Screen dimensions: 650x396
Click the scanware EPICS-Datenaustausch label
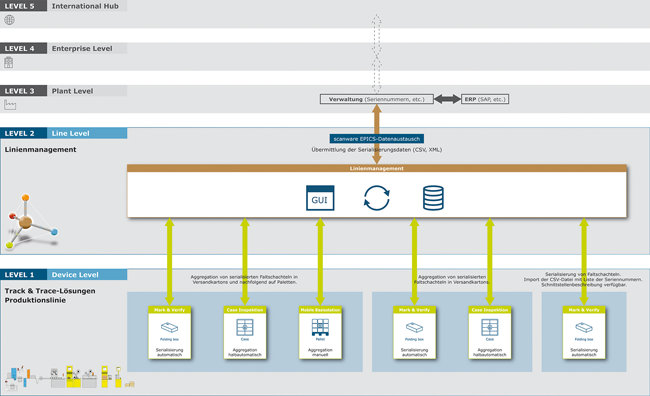pos(376,138)
